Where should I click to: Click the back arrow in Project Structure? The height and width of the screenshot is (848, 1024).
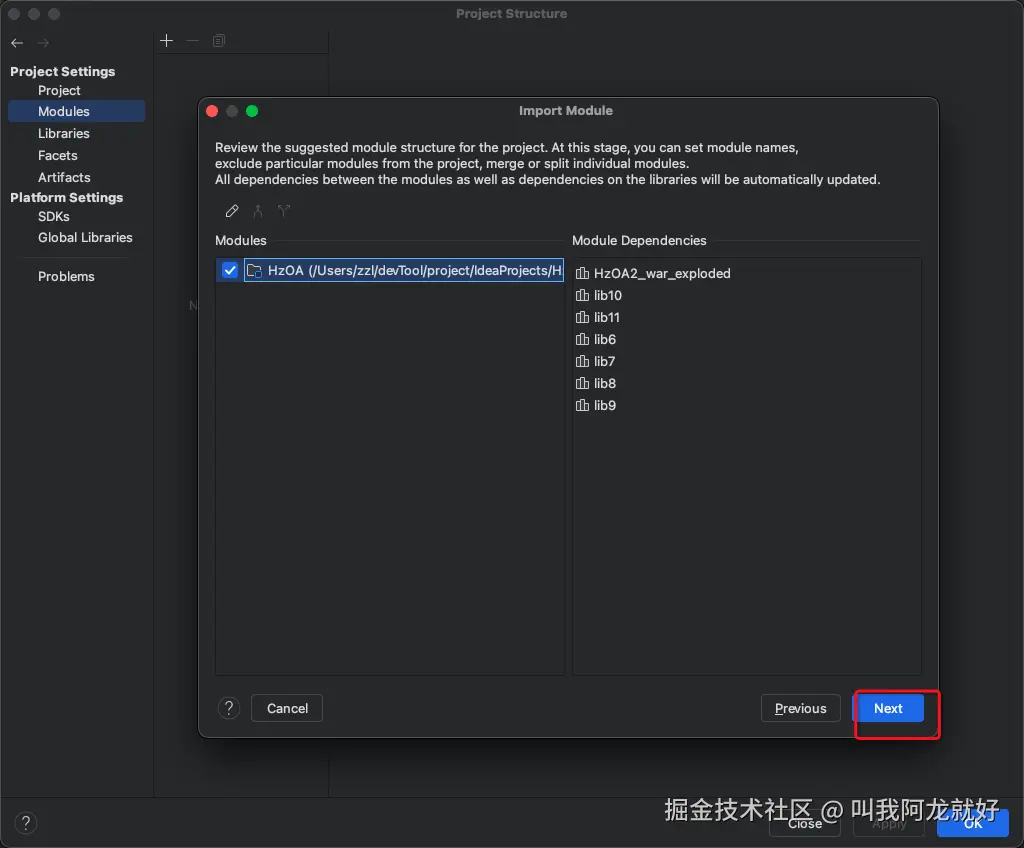(x=17, y=43)
